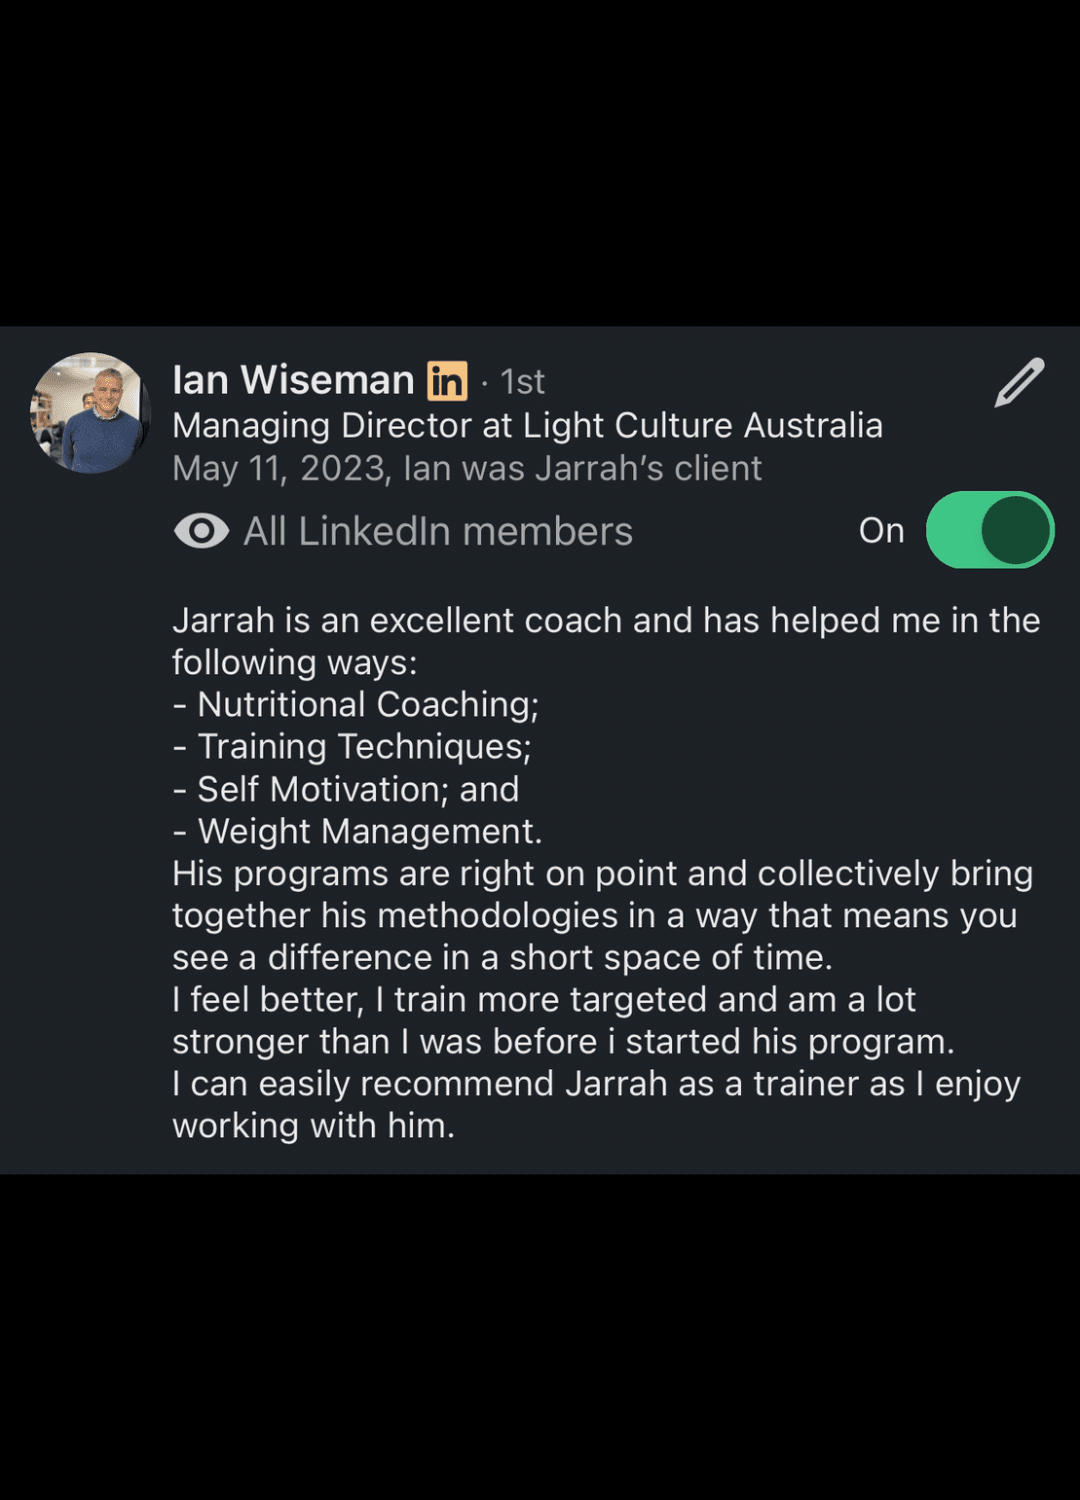Tap the All LinkedIn members label

click(x=438, y=531)
